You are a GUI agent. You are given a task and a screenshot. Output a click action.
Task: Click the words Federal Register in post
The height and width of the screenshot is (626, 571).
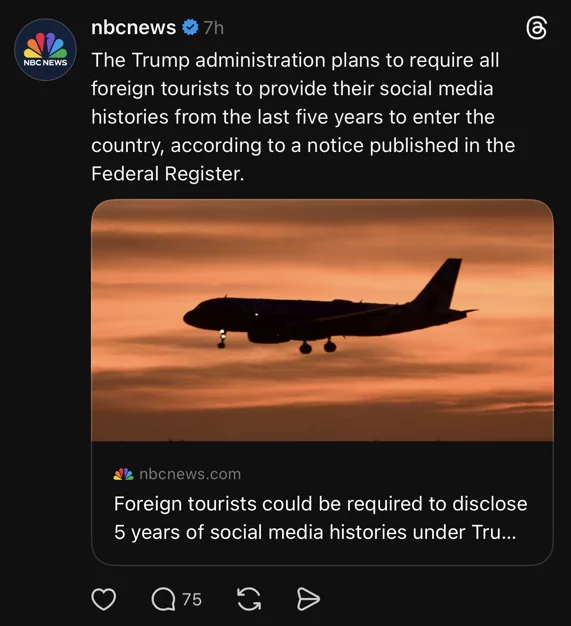(167, 174)
